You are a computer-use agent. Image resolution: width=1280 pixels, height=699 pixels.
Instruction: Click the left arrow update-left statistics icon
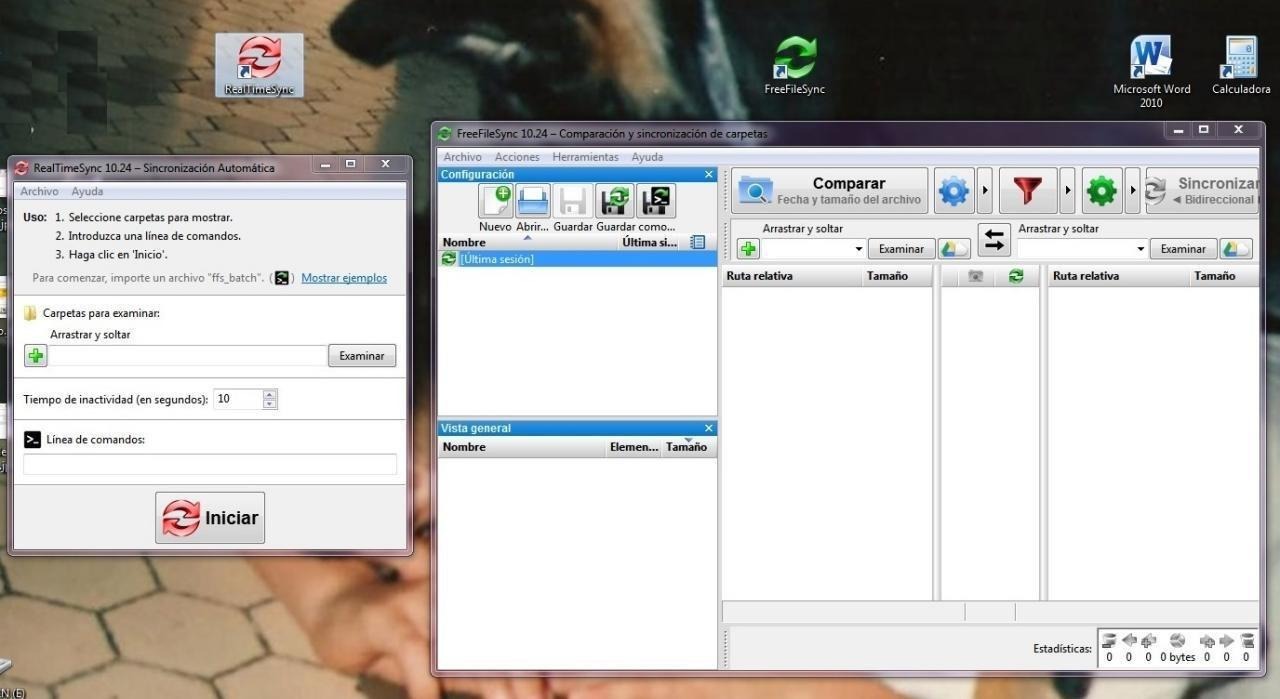click(1129, 641)
